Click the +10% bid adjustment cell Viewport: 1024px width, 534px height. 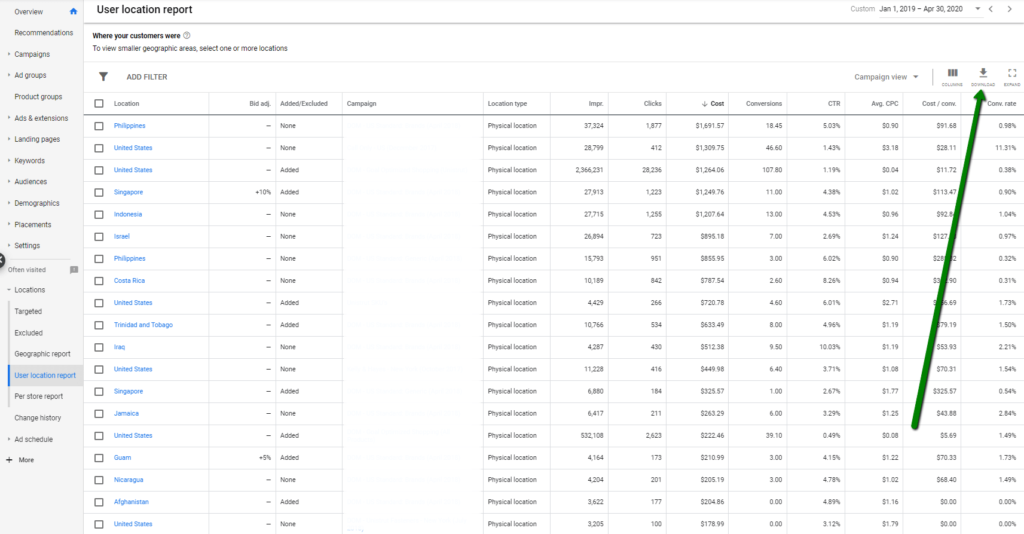(263, 193)
